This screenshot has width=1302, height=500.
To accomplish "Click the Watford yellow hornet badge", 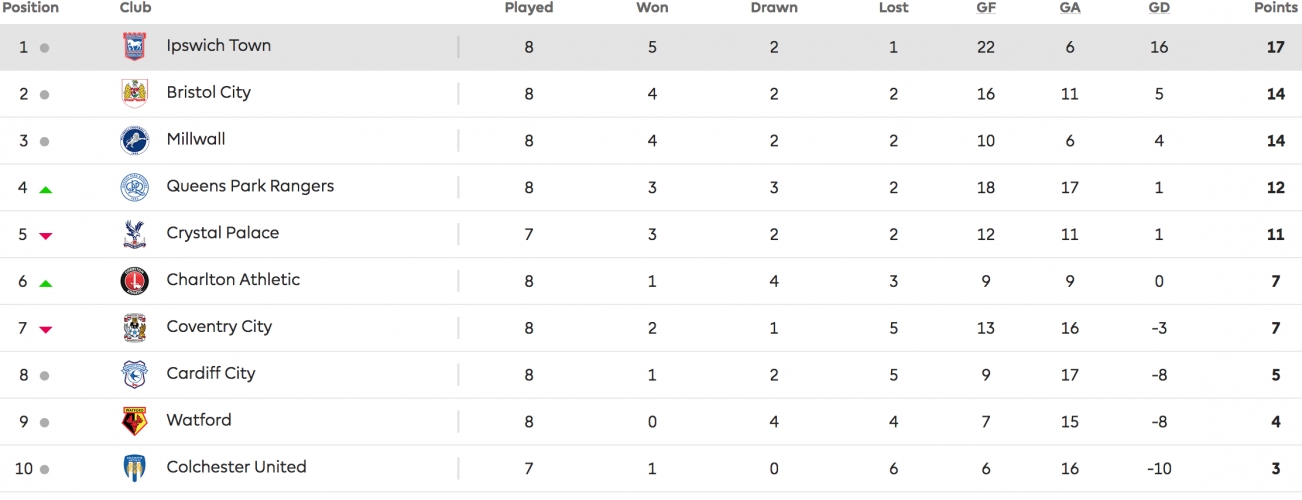I will (134, 422).
